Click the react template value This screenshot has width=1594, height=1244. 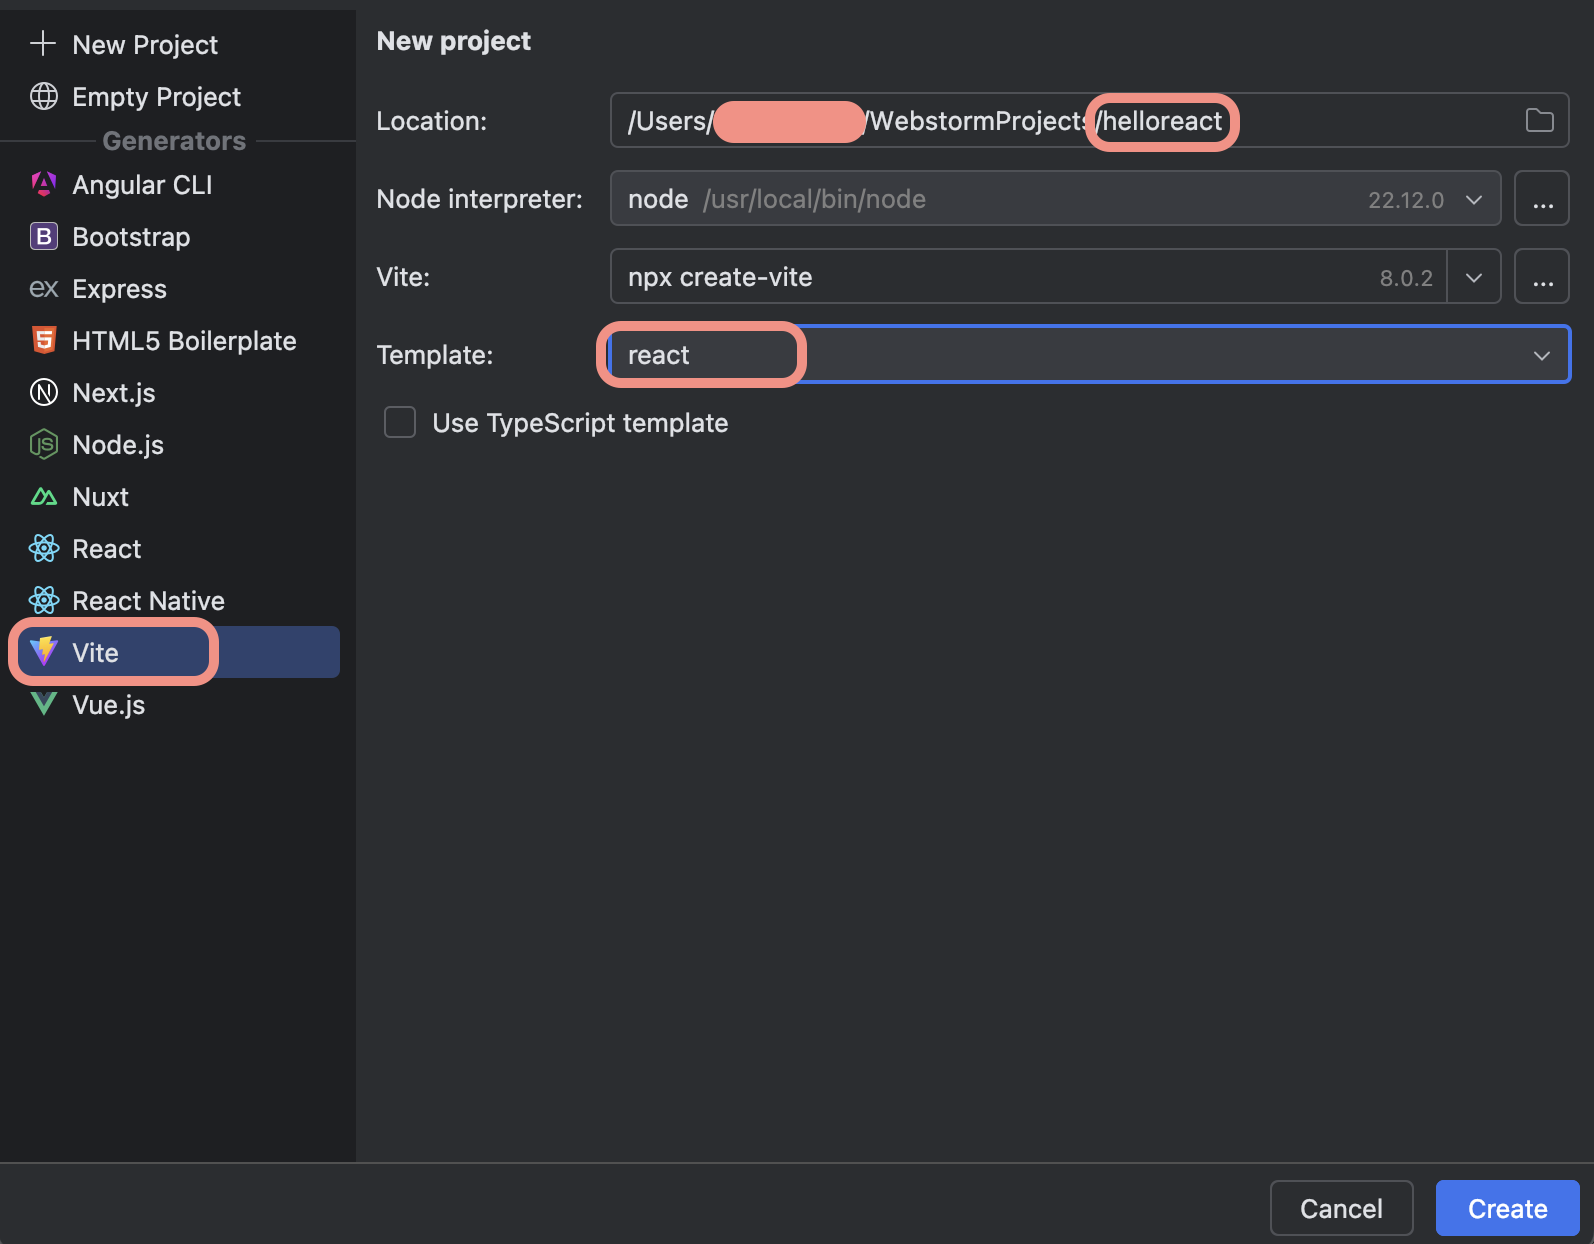659,355
